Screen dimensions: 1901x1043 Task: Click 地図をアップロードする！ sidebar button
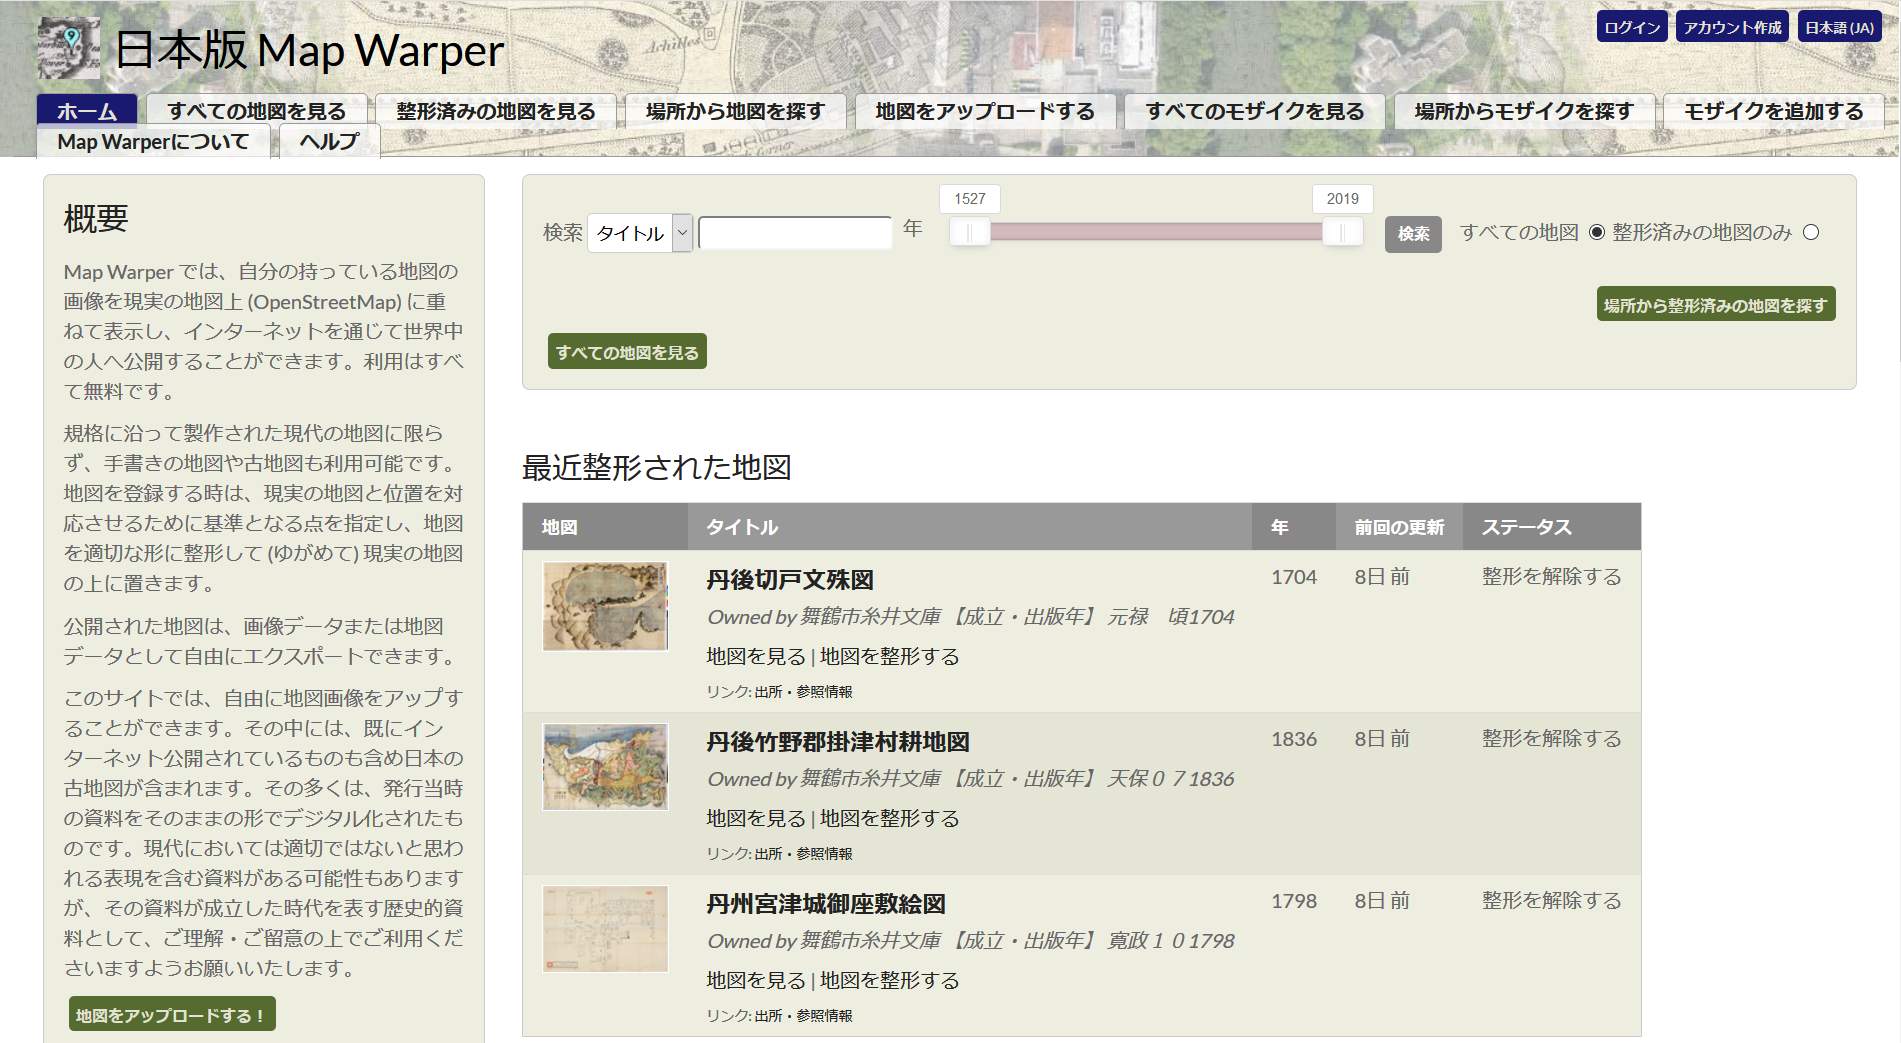tap(172, 1015)
